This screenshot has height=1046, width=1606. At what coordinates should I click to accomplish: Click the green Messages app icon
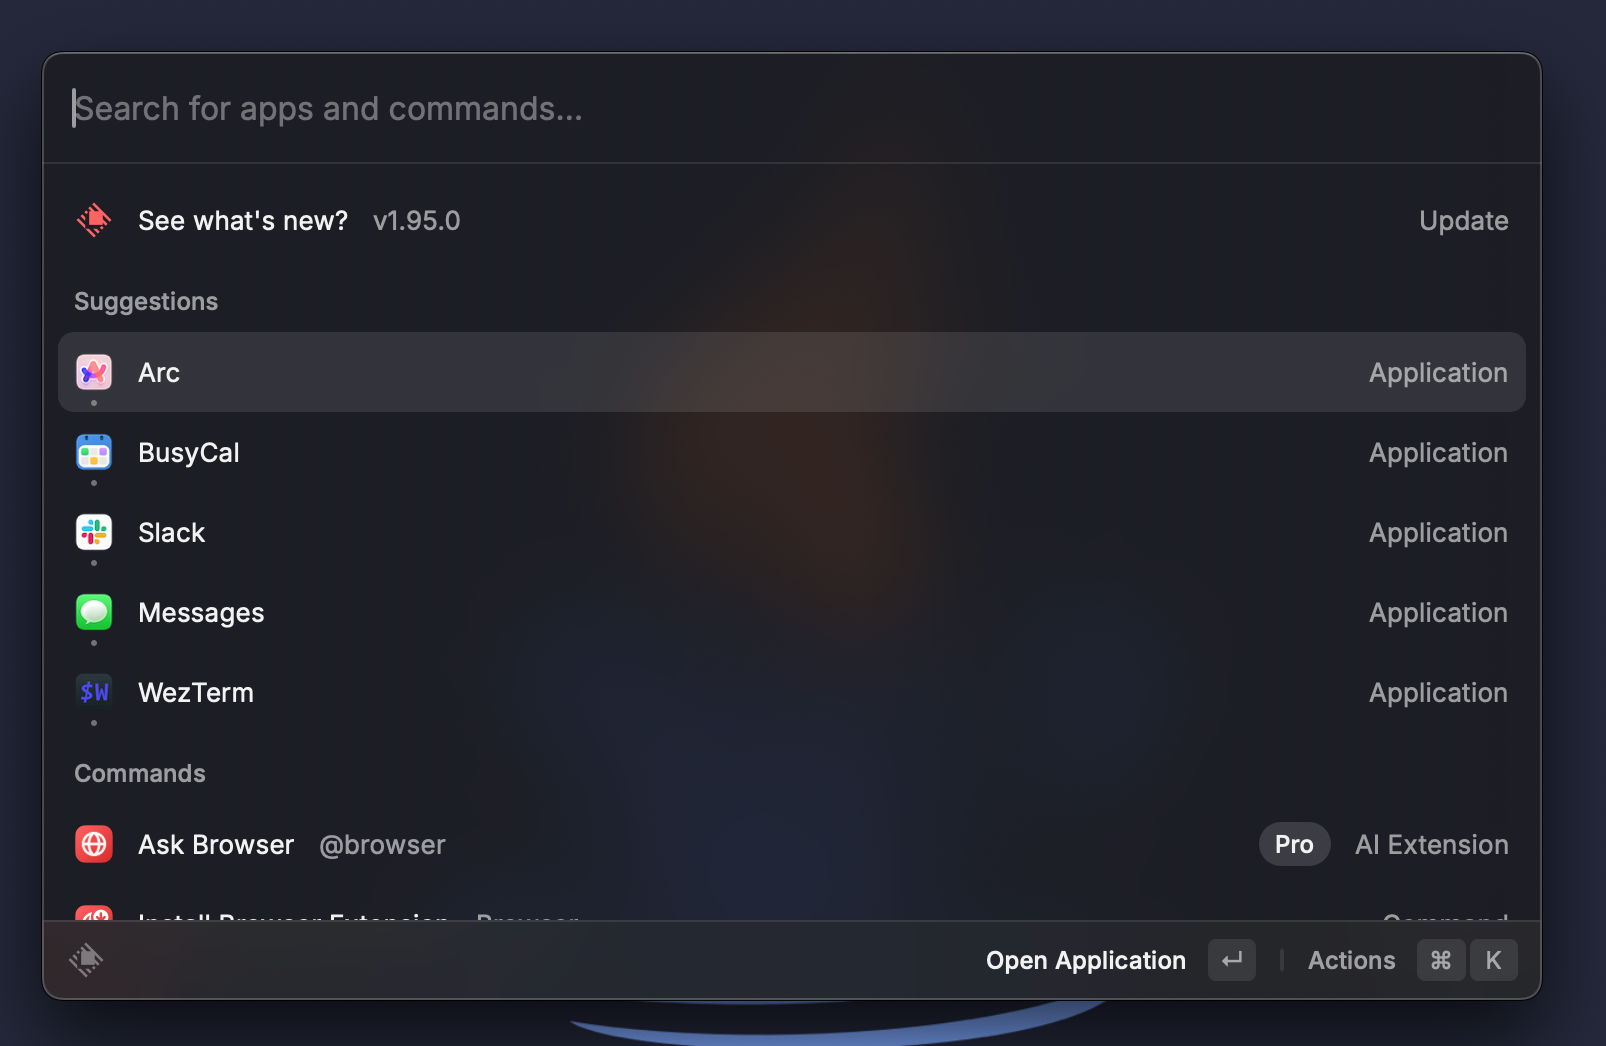tap(94, 612)
